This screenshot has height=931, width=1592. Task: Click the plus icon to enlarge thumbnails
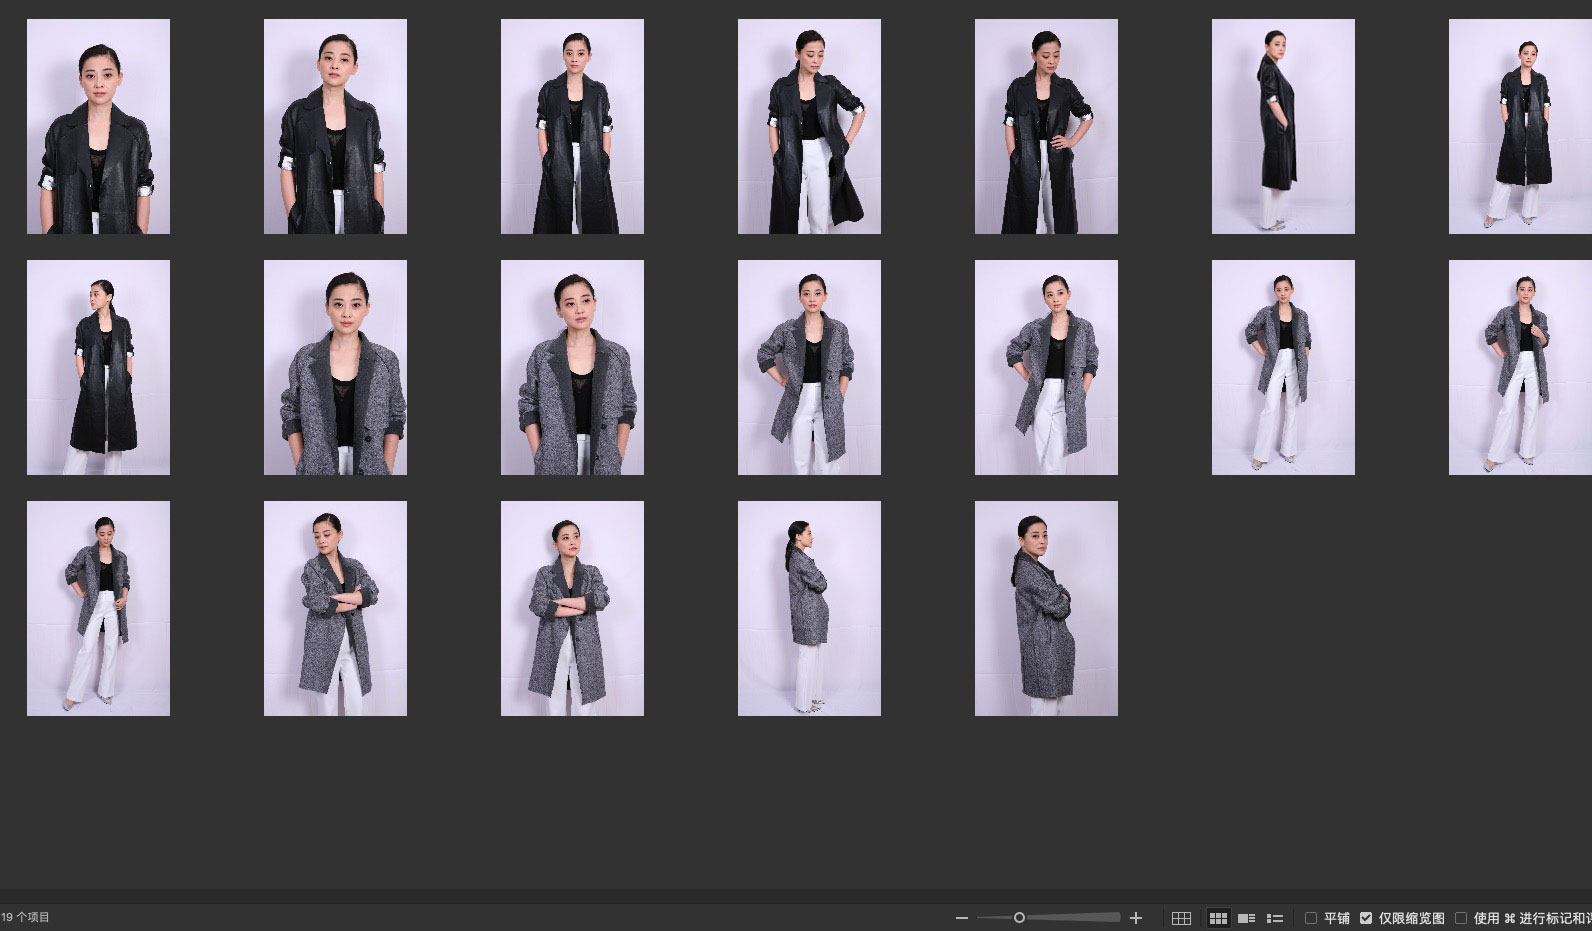pyautogui.click(x=1136, y=918)
